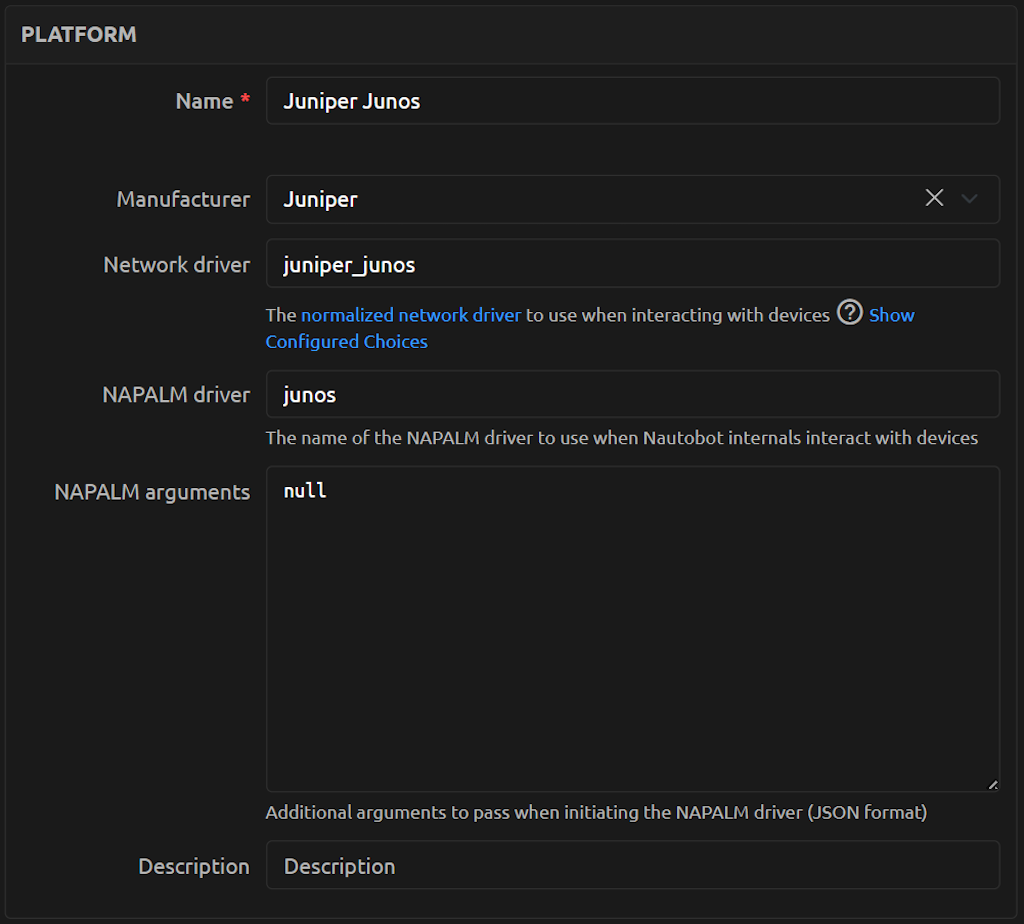Screen dimensions: 1024x924
Task: Clear the Juniper manufacturer selection
Action: pyautogui.click(x=934, y=198)
